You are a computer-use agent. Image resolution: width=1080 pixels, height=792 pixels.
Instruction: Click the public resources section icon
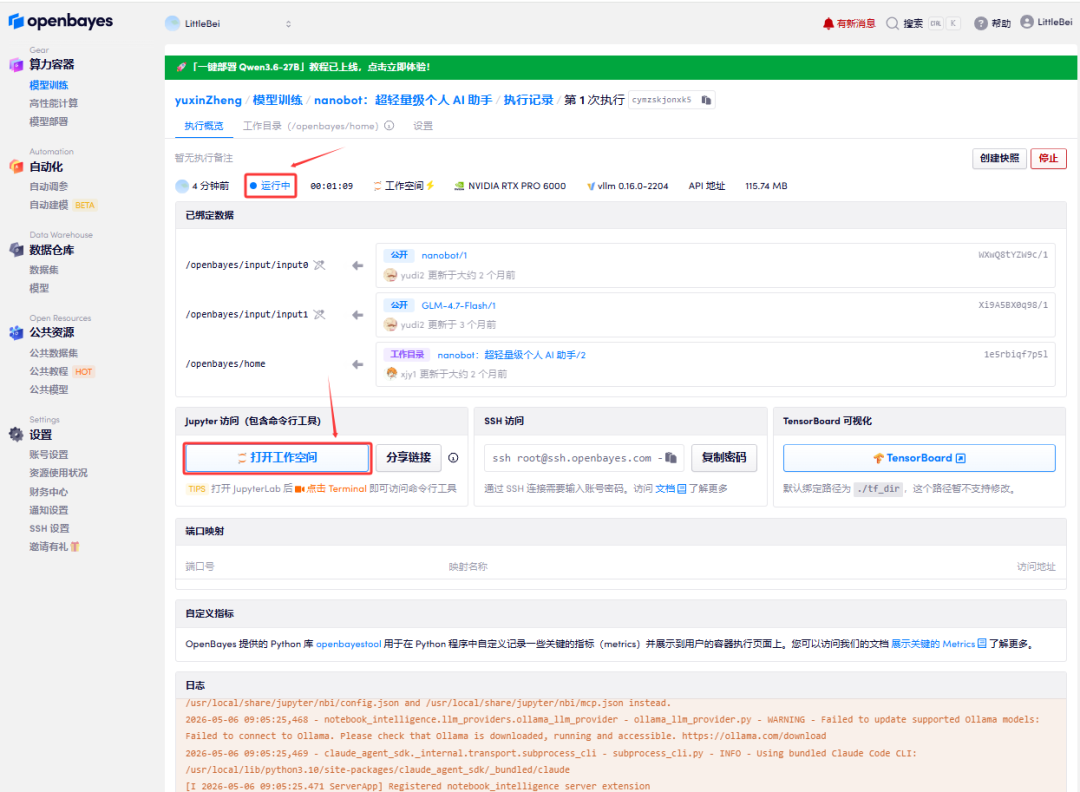(x=16, y=333)
